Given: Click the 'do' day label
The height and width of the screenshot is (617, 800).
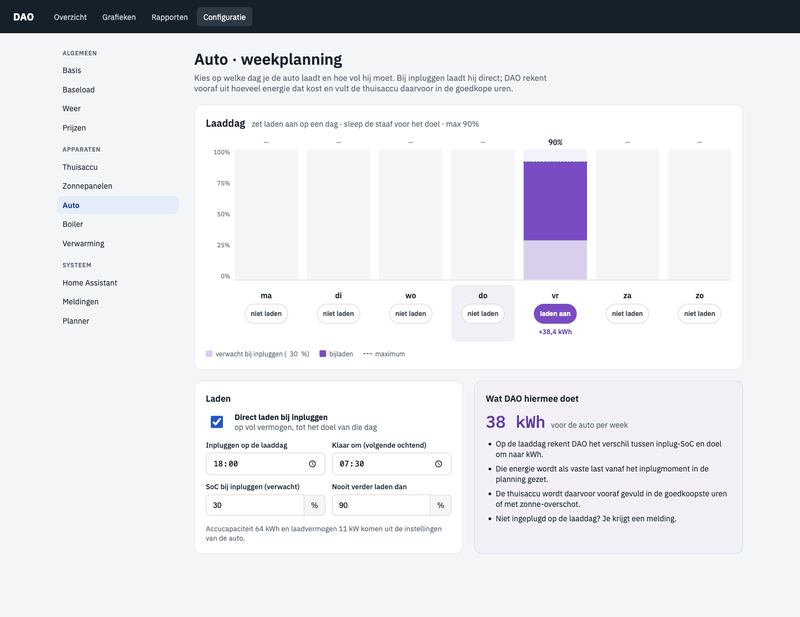Looking at the screenshot, I should point(483,295).
